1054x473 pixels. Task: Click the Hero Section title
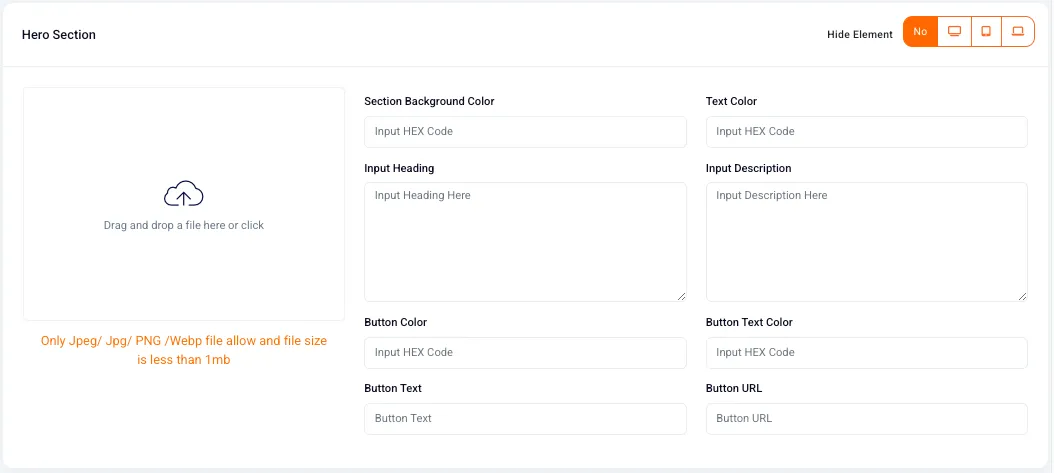pyautogui.click(x=59, y=35)
